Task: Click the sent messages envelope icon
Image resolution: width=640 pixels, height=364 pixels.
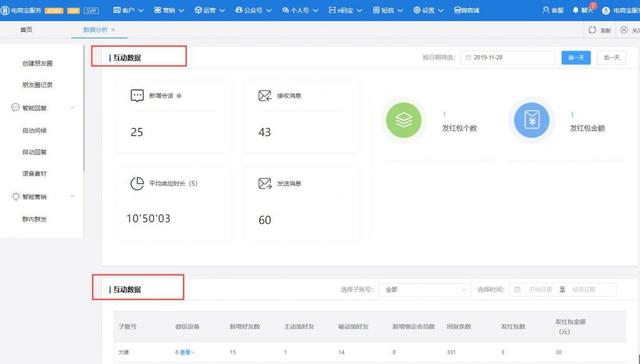Action: point(265,184)
